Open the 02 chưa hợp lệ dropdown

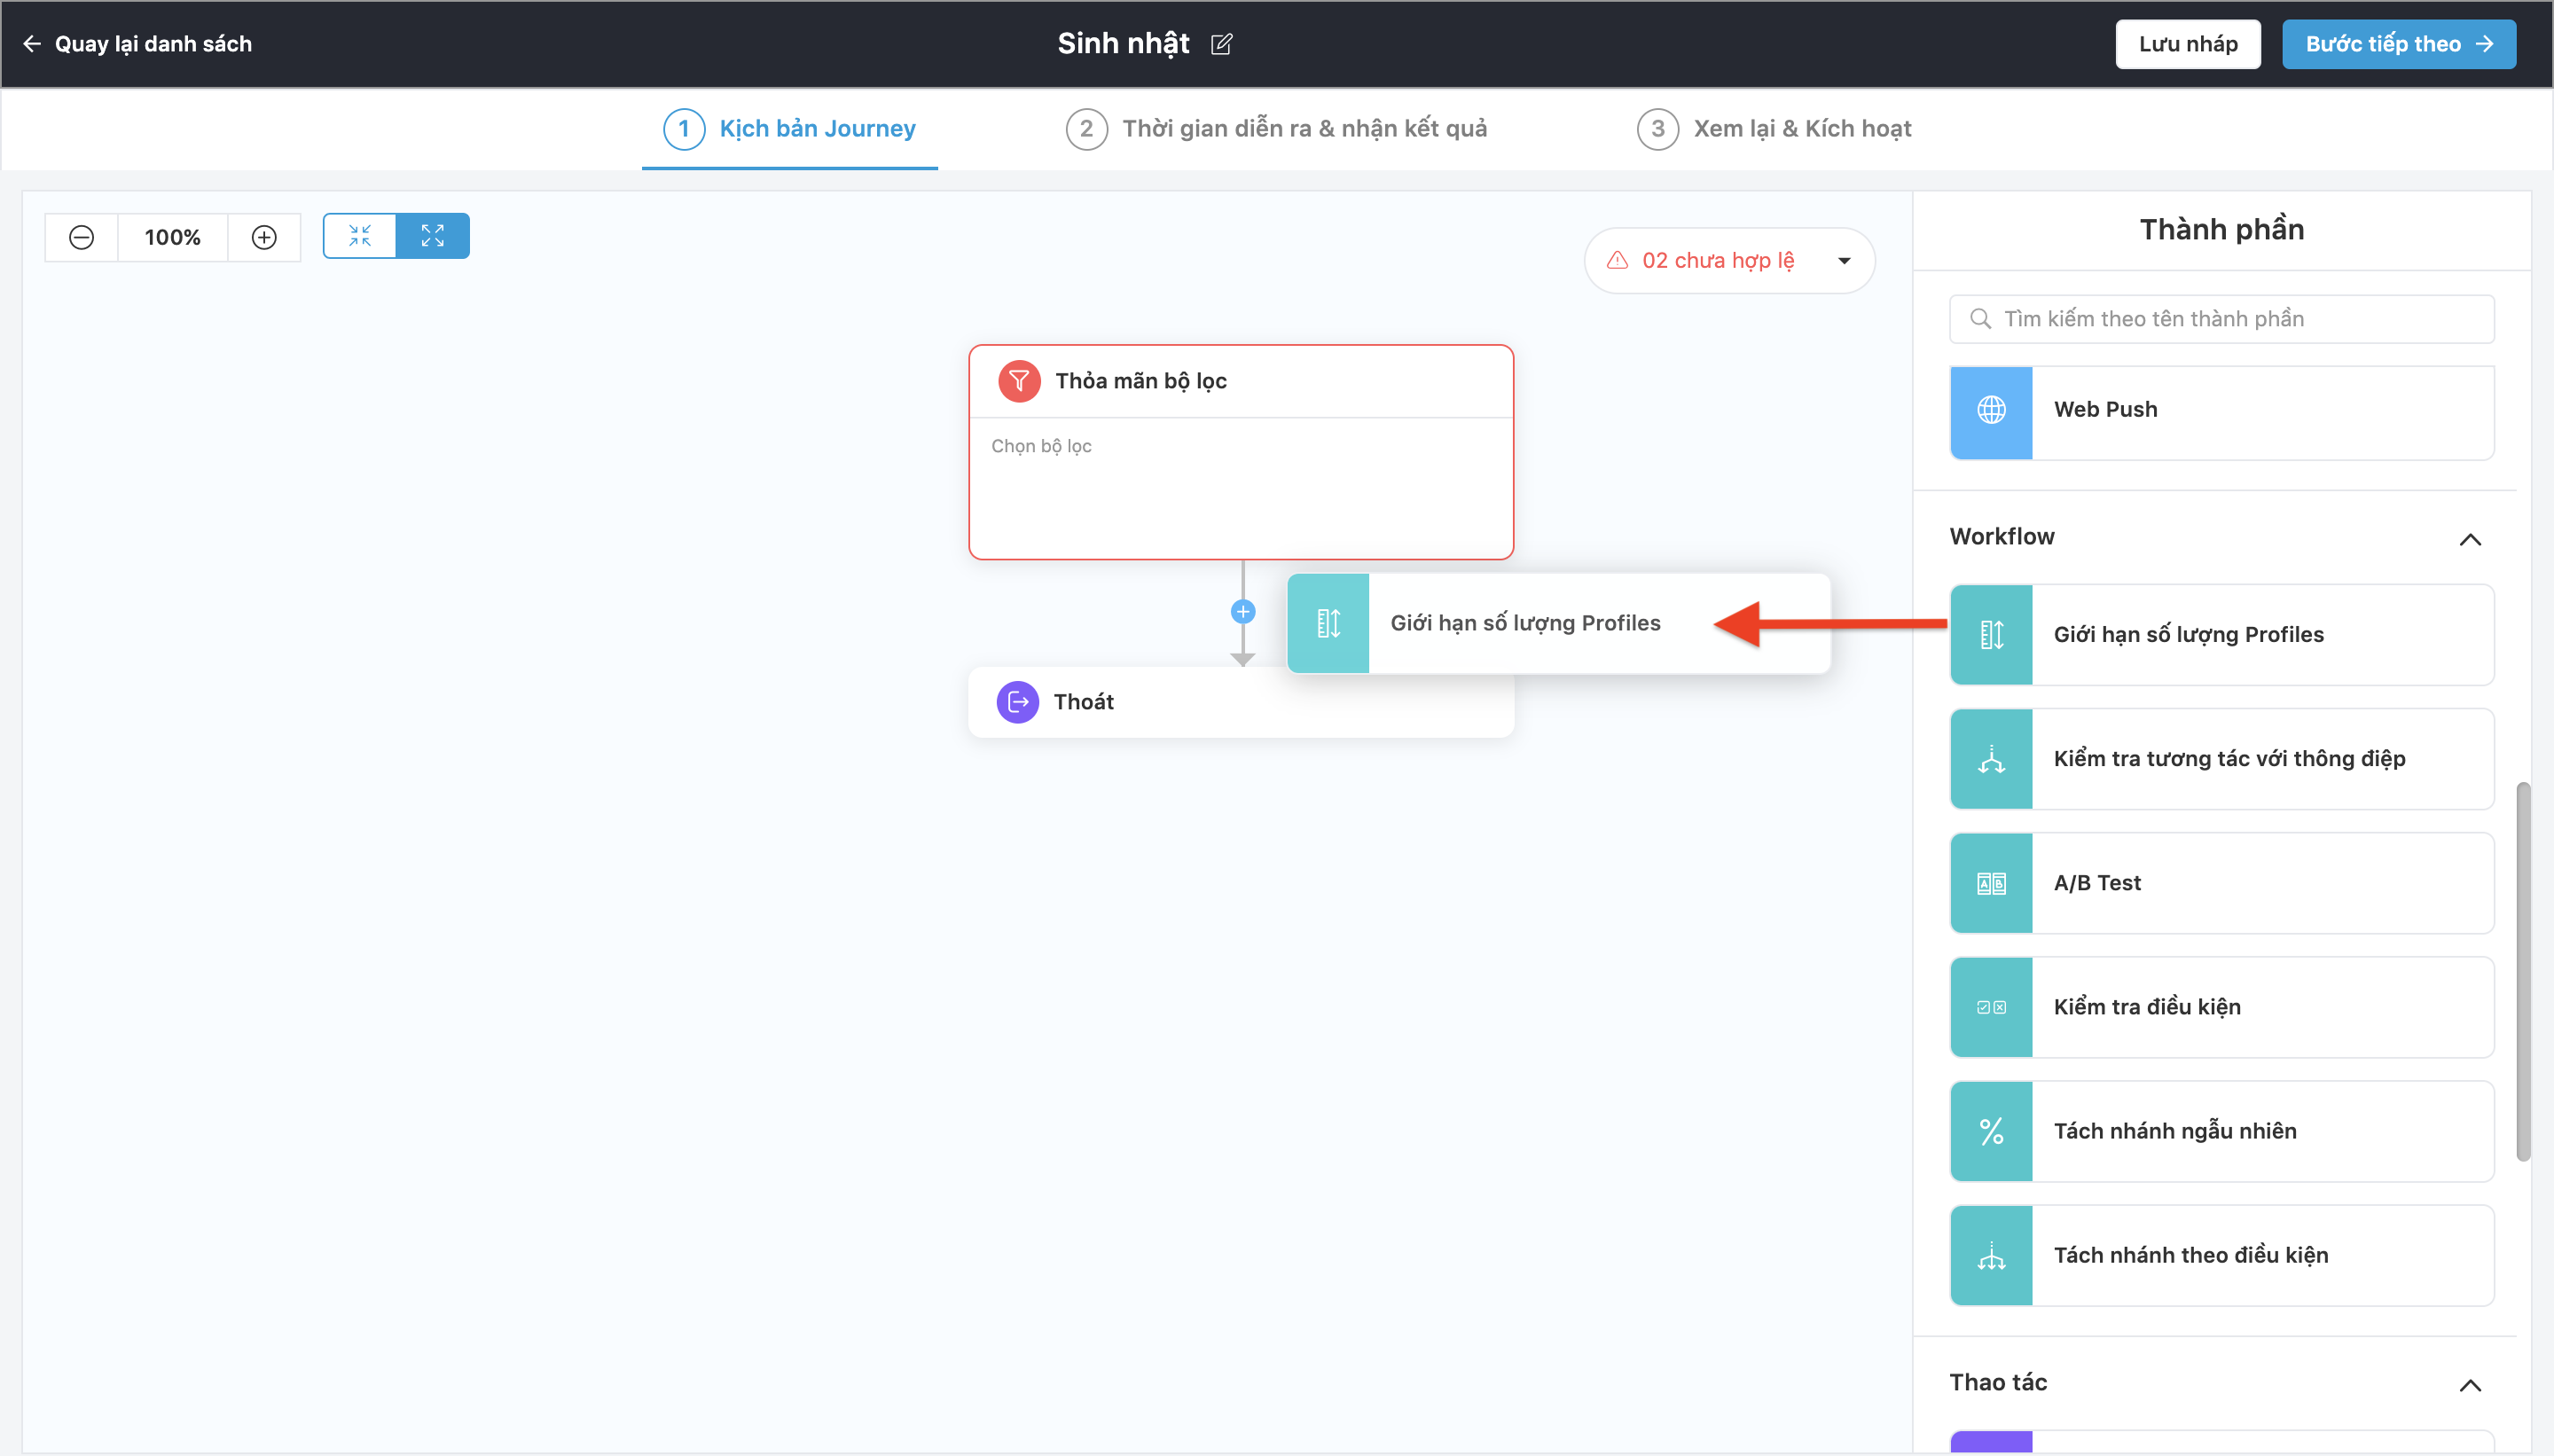coord(1729,261)
